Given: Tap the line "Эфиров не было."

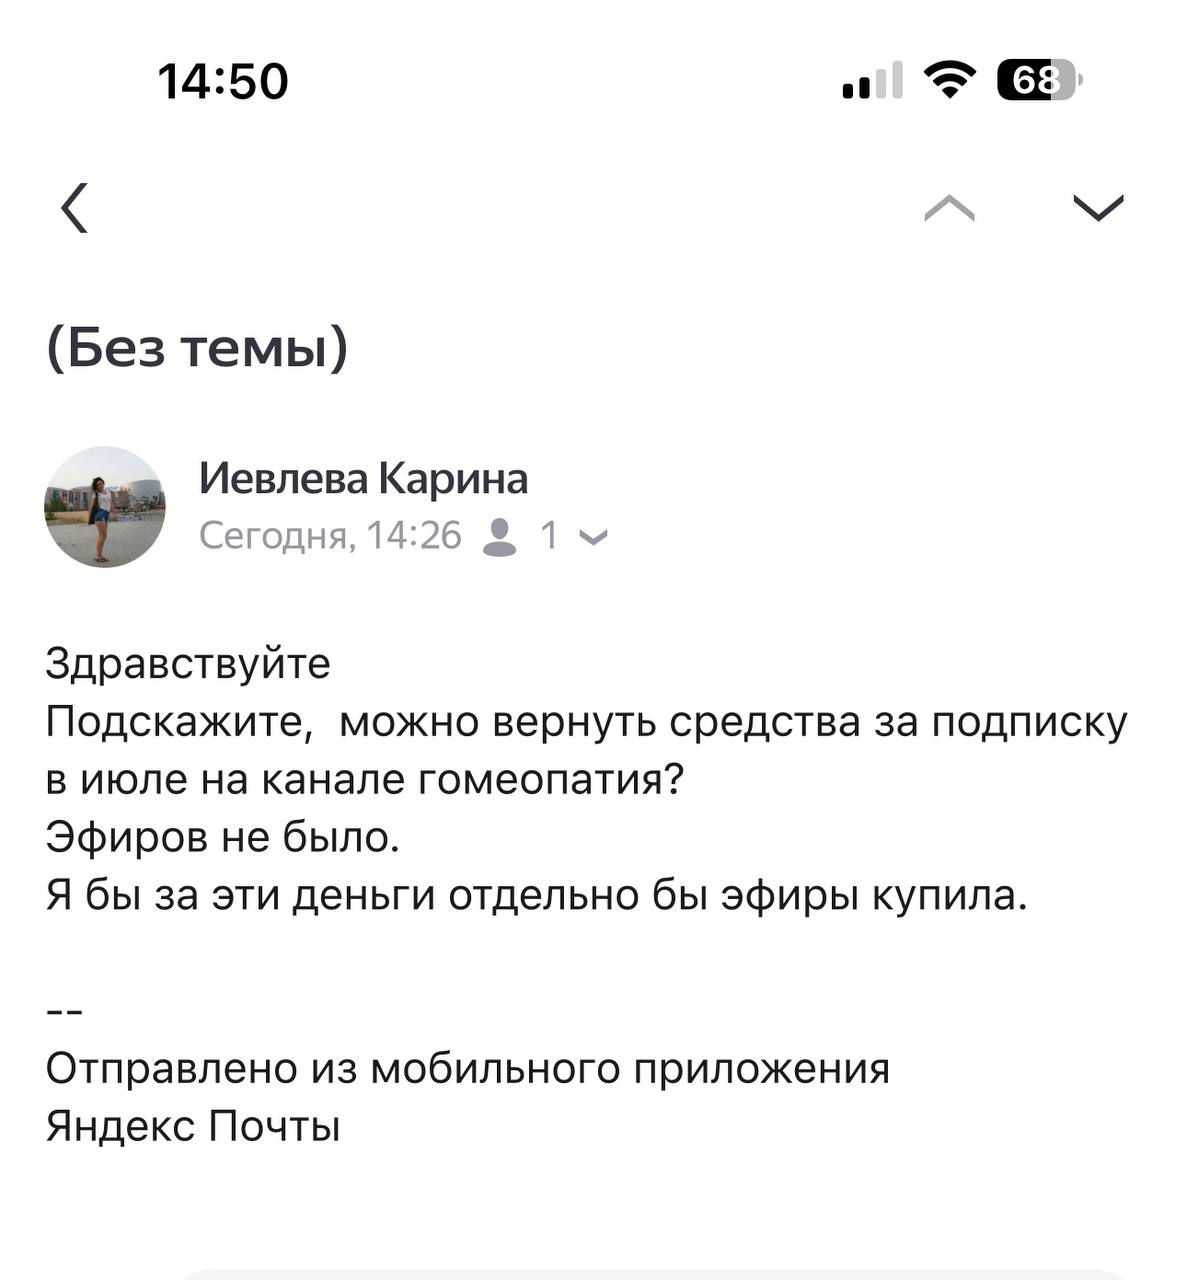Looking at the screenshot, I should 223,836.
